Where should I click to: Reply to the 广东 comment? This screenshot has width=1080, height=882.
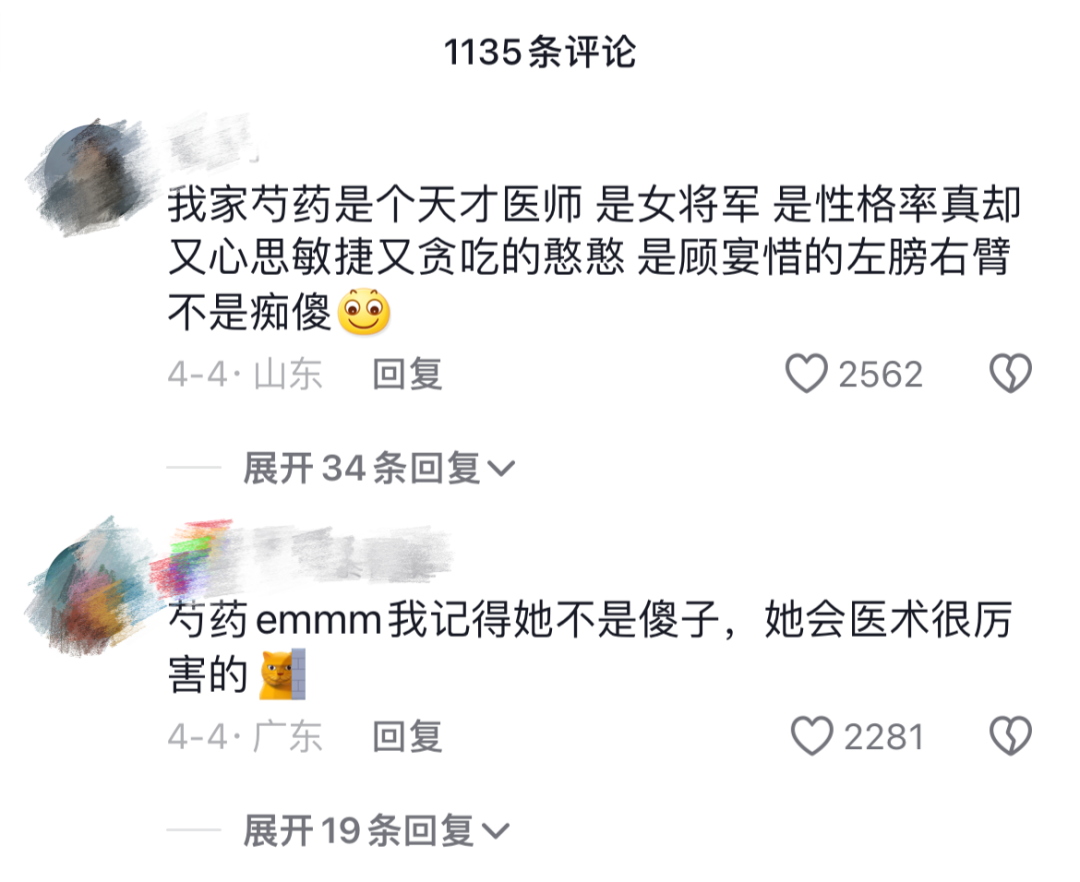click(407, 737)
